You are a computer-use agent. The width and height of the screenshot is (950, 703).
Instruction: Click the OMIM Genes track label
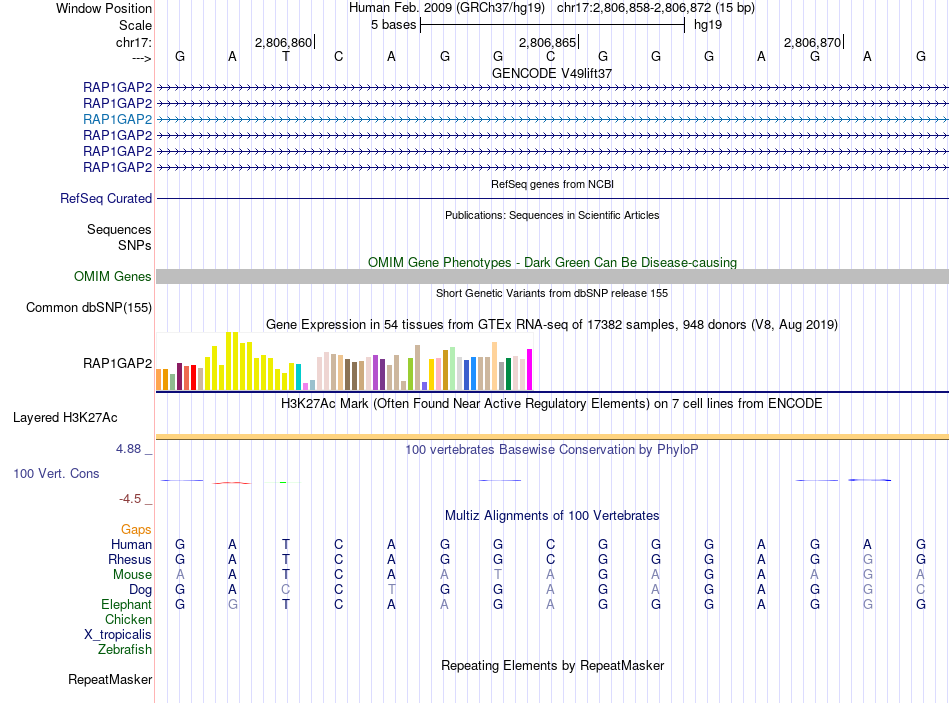pos(113,276)
